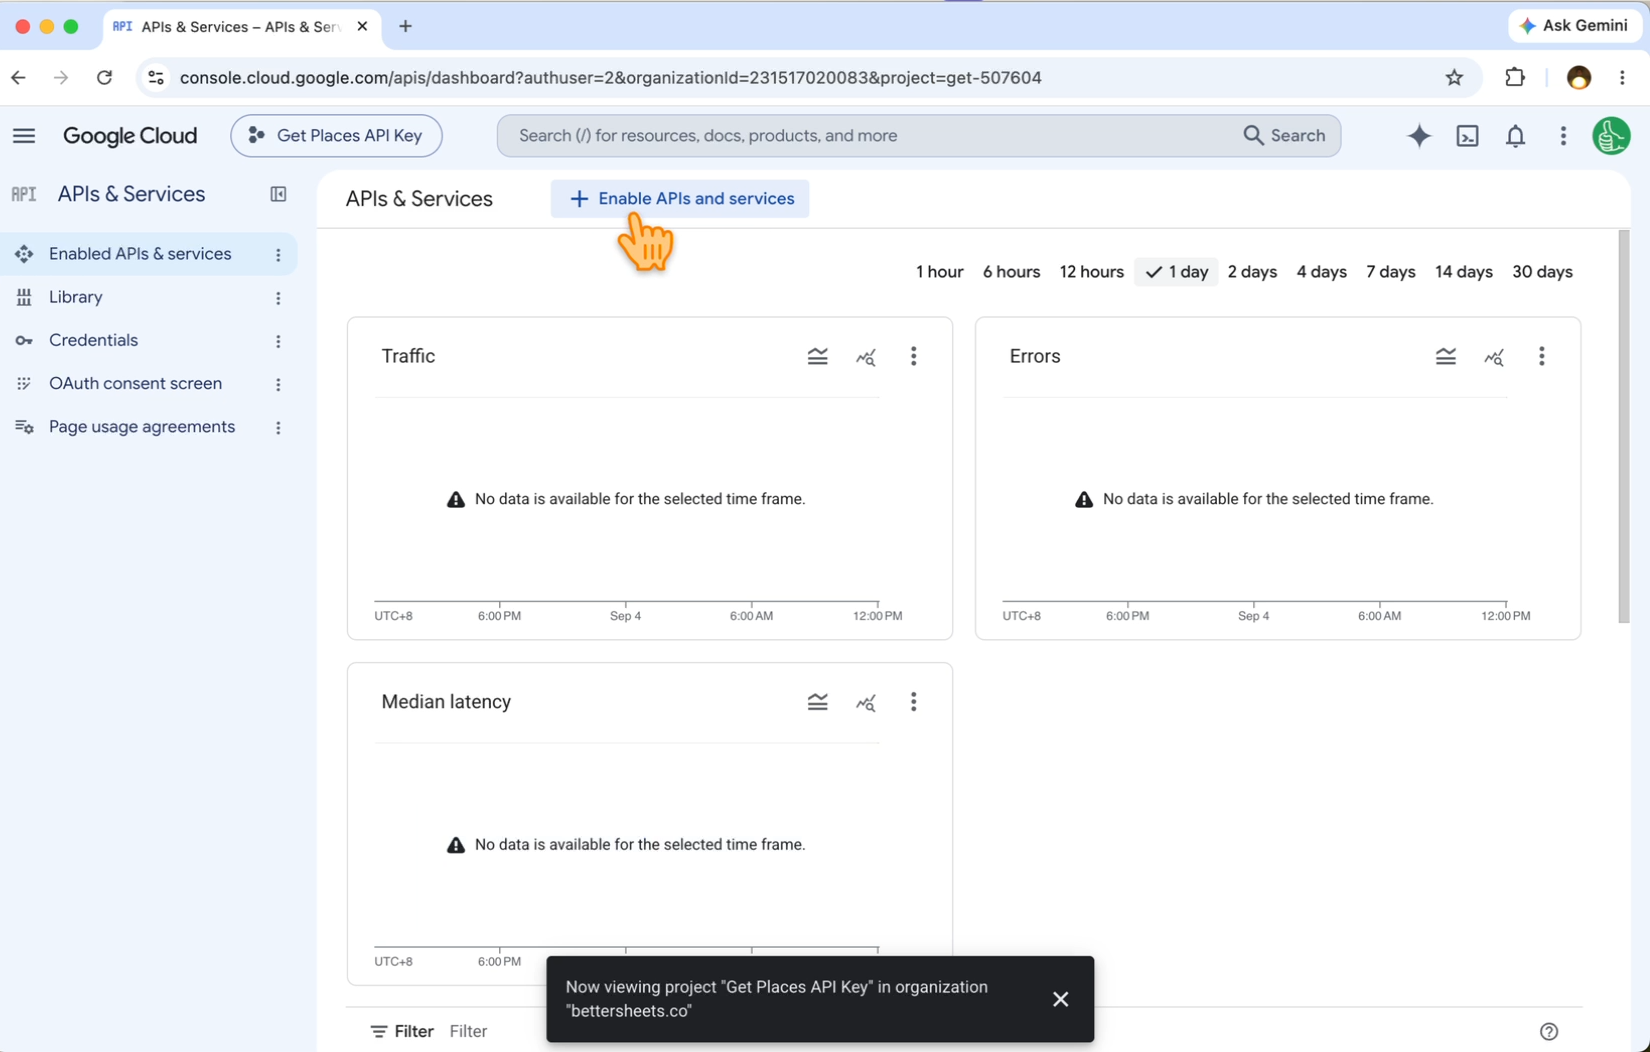Open site information icon in address bar
Viewport: 1650px width, 1052px height.
click(156, 77)
